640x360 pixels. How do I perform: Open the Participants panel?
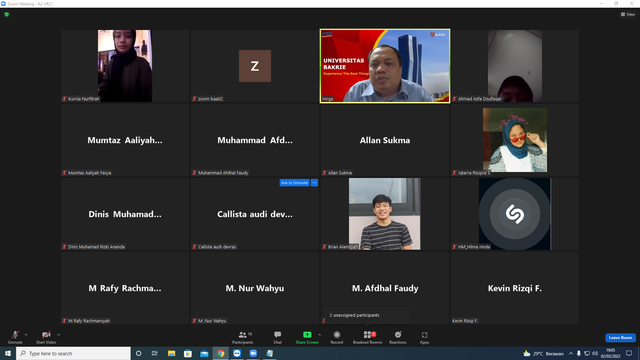(243, 337)
